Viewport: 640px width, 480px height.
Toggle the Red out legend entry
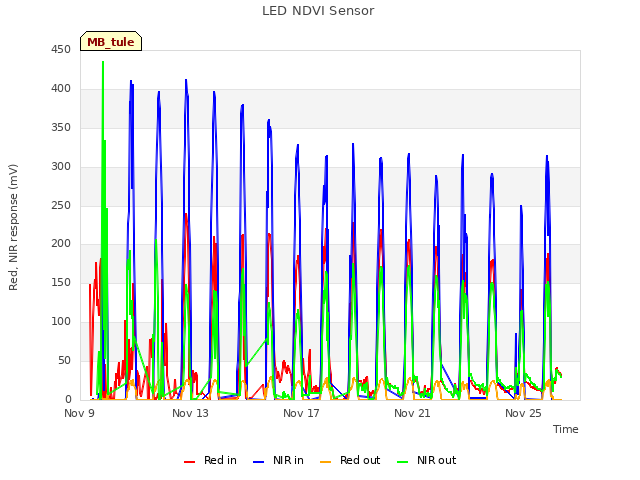coord(350,460)
